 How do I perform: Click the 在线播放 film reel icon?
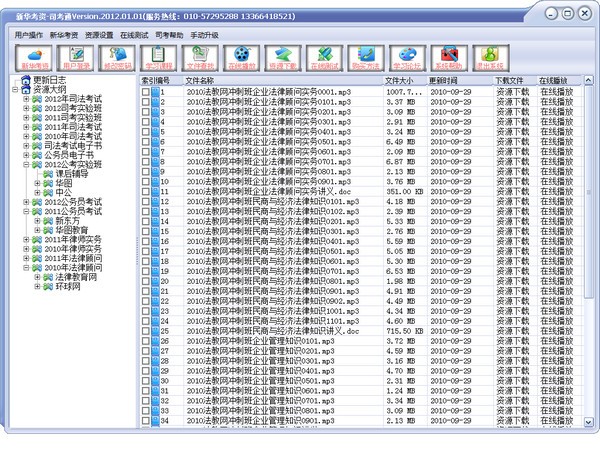tap(241, 56)
